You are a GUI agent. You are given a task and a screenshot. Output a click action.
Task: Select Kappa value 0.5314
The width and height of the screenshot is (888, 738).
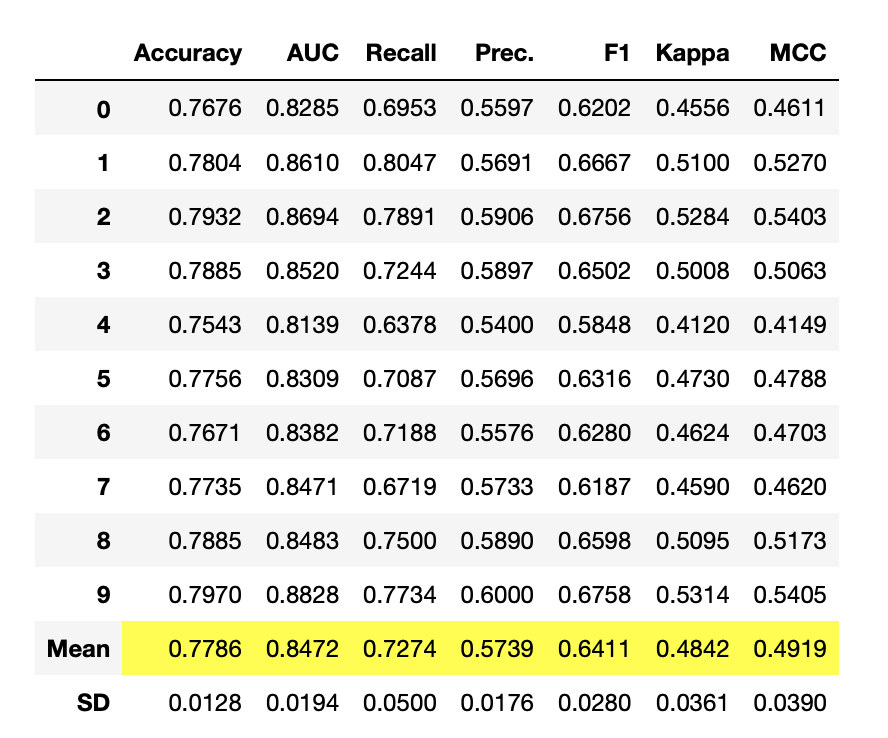(692, 595)
